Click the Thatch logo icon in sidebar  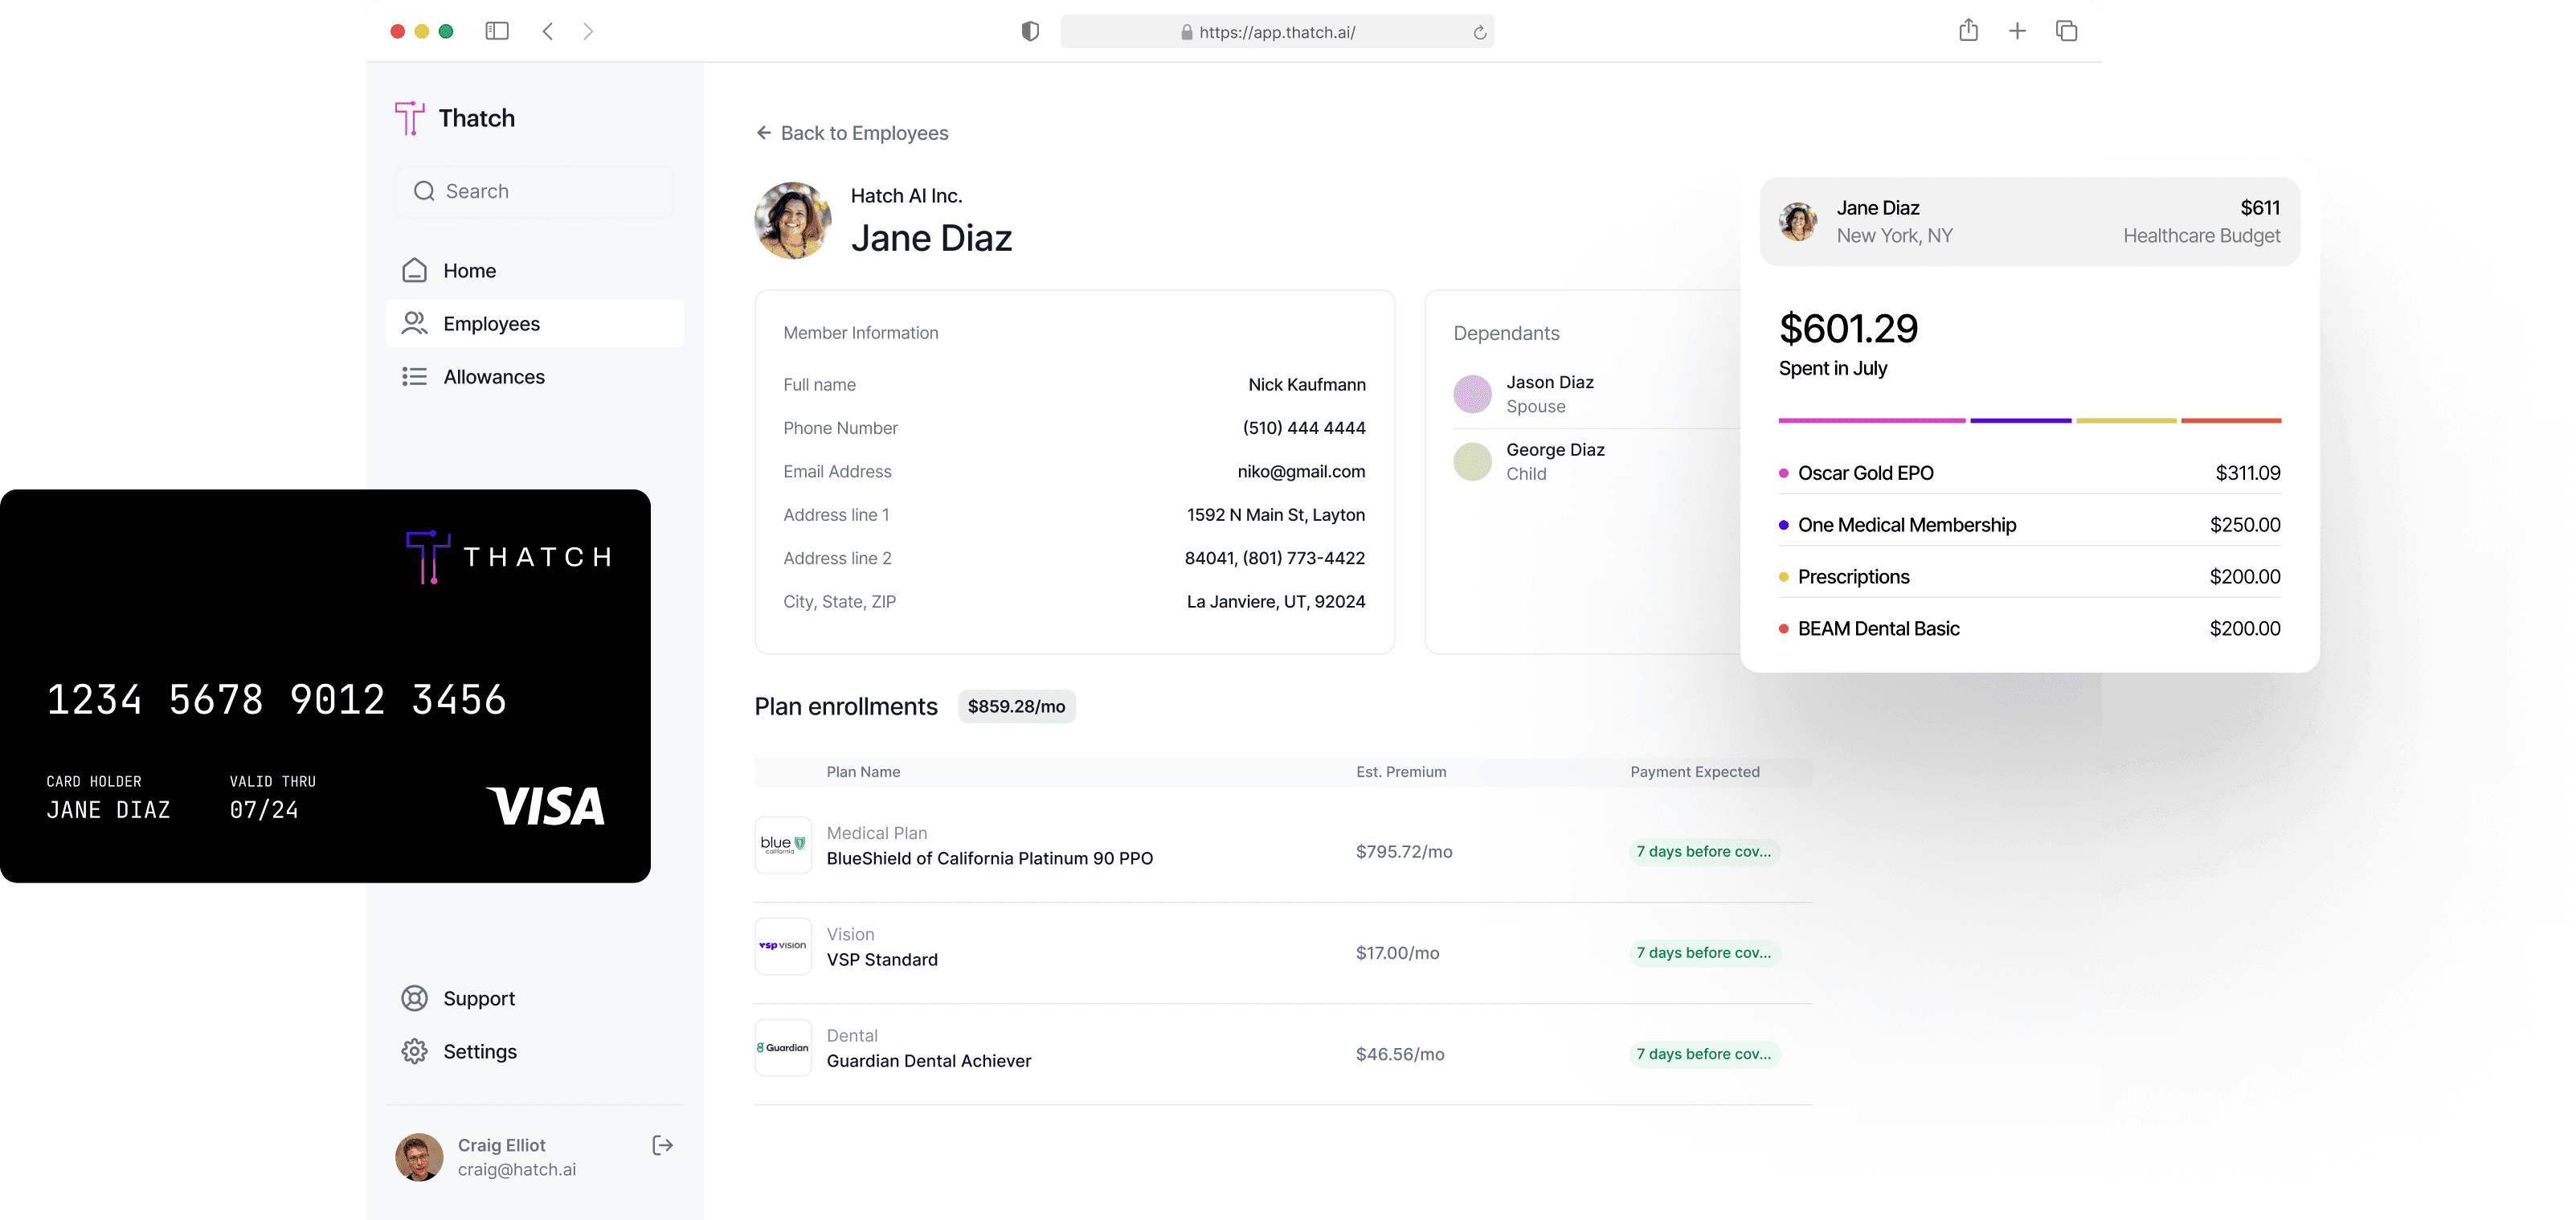coord(409,117)
